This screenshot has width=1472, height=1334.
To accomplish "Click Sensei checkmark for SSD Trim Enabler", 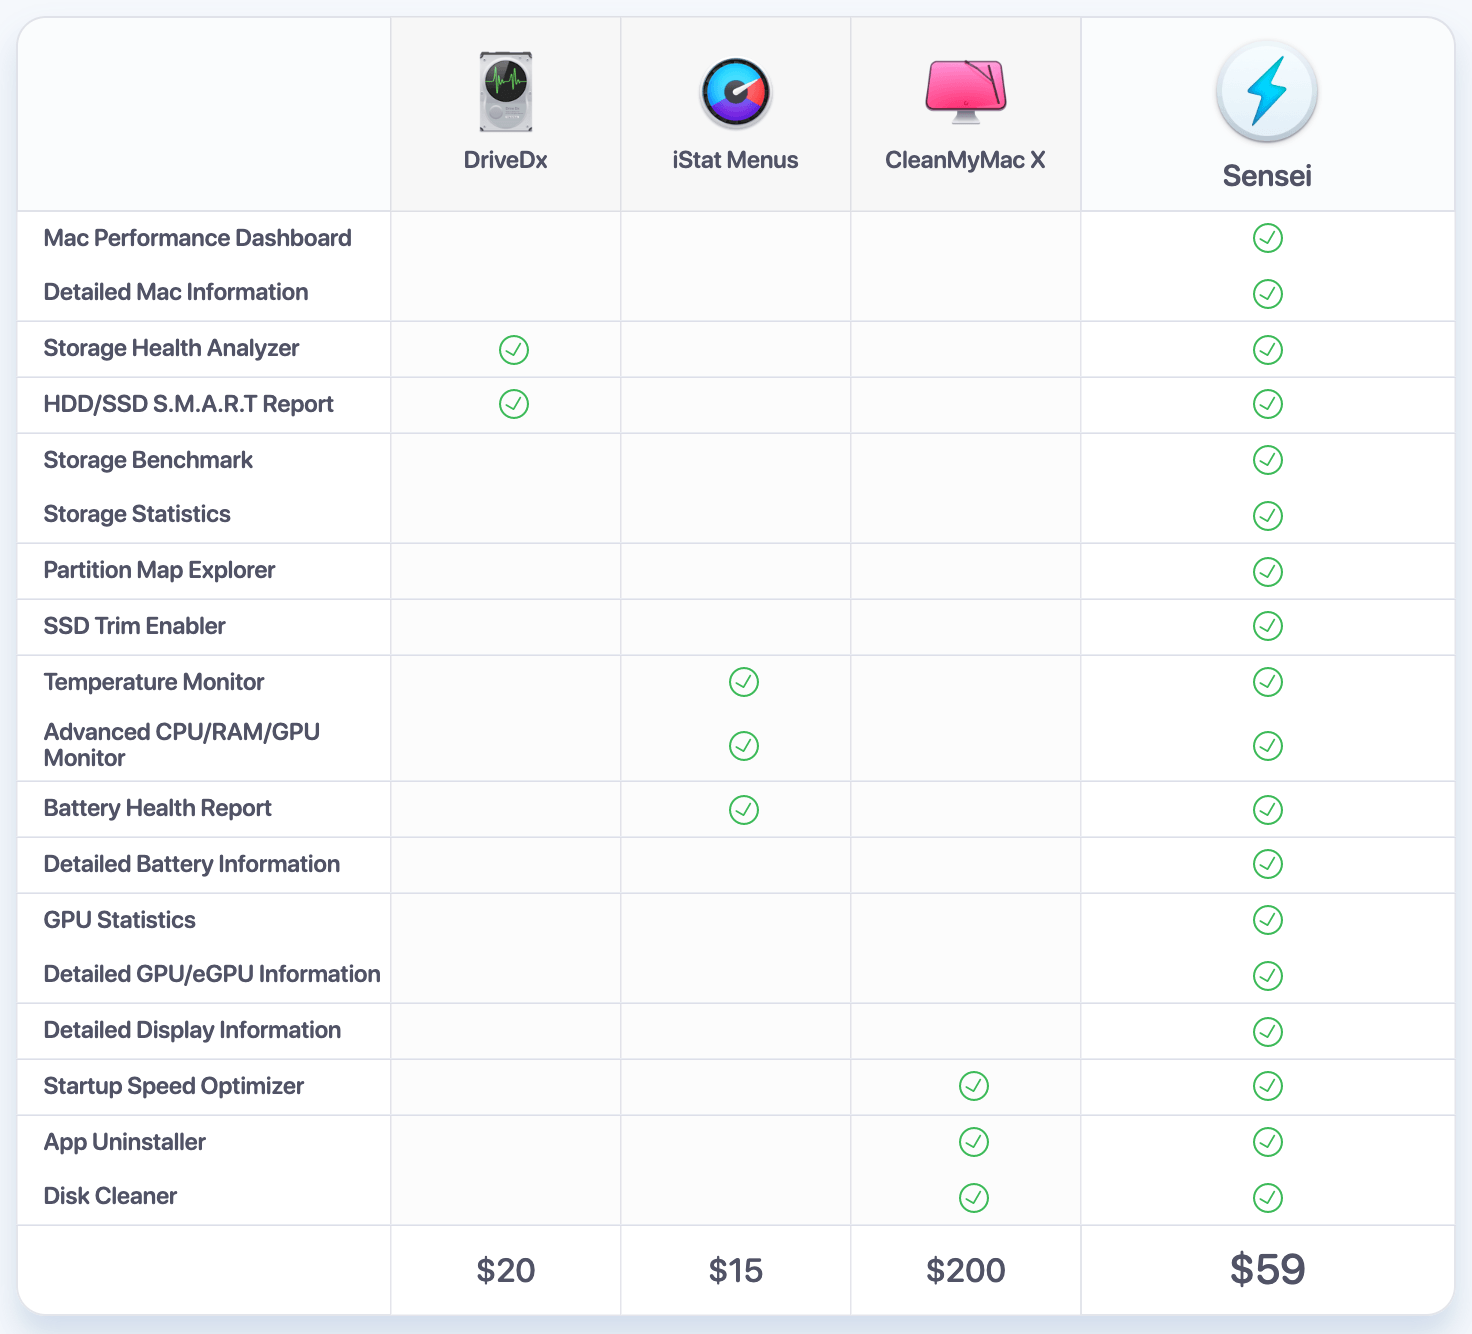I will point(1268,626).
